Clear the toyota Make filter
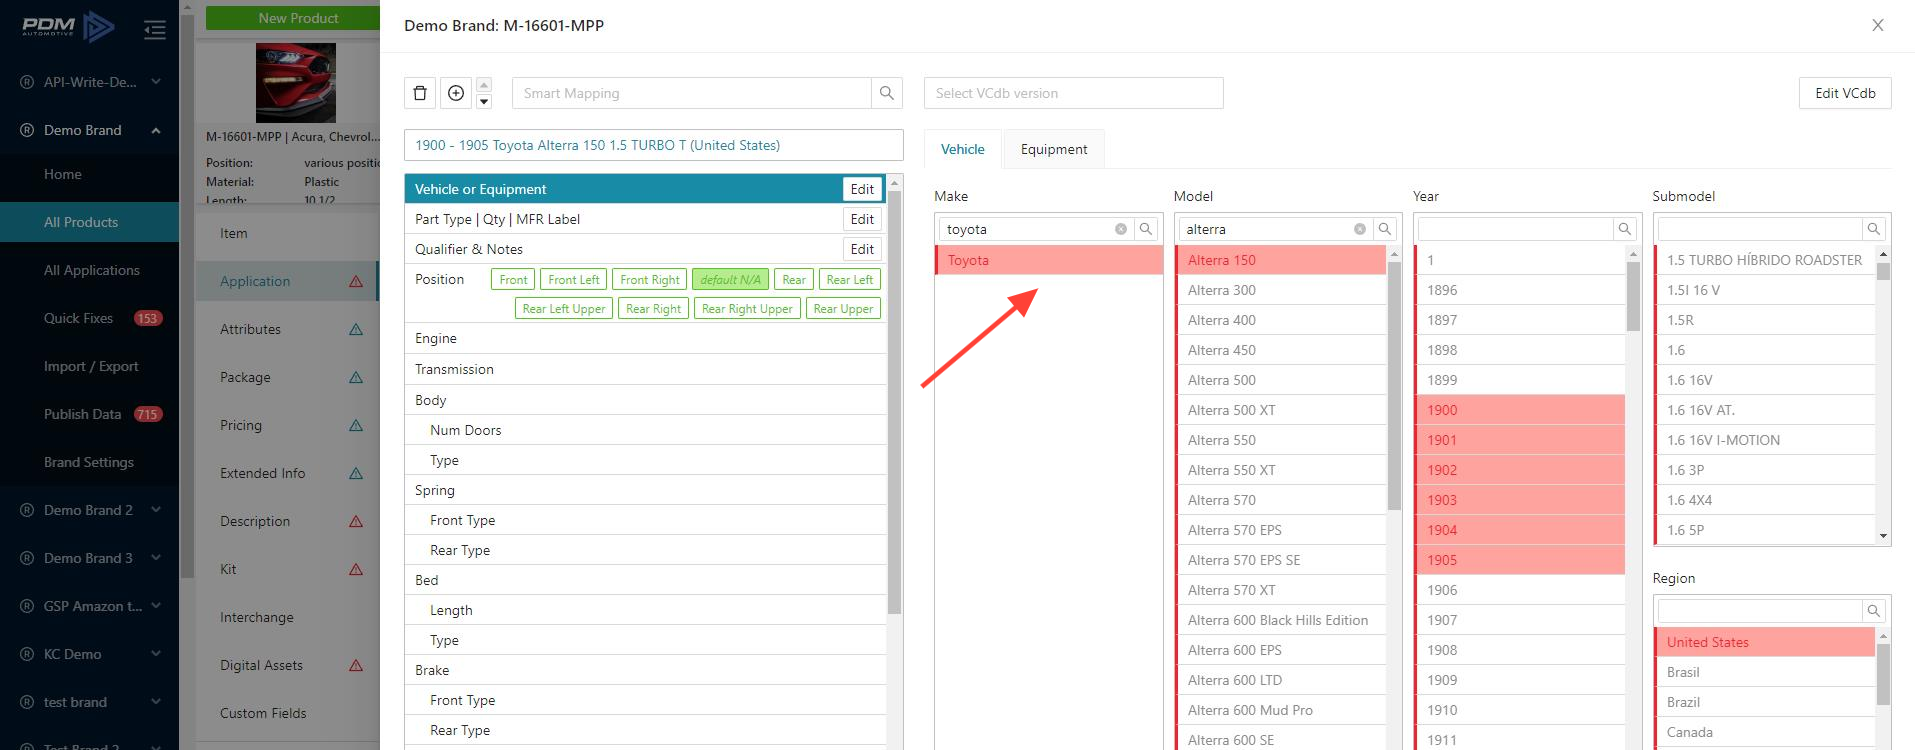 (1121, 229)
